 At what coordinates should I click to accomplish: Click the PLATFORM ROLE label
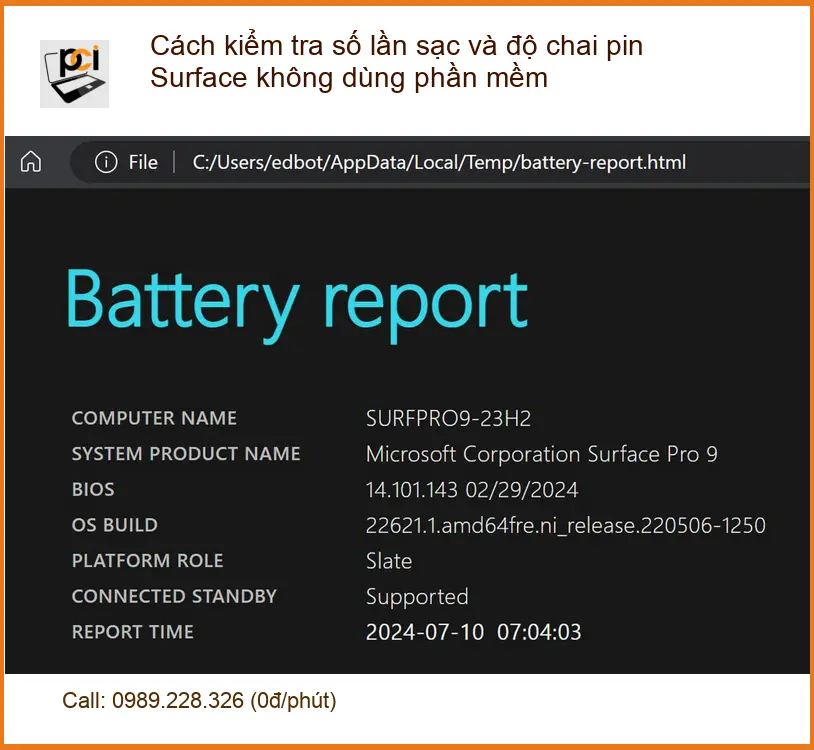point(147,561)
